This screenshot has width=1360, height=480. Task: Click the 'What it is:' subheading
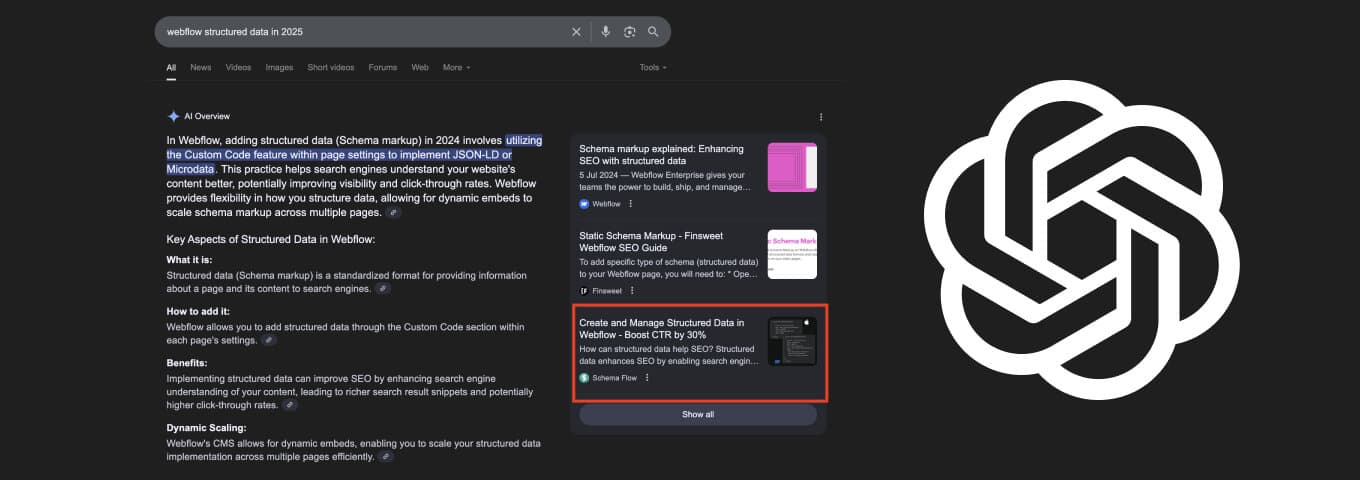190,260
